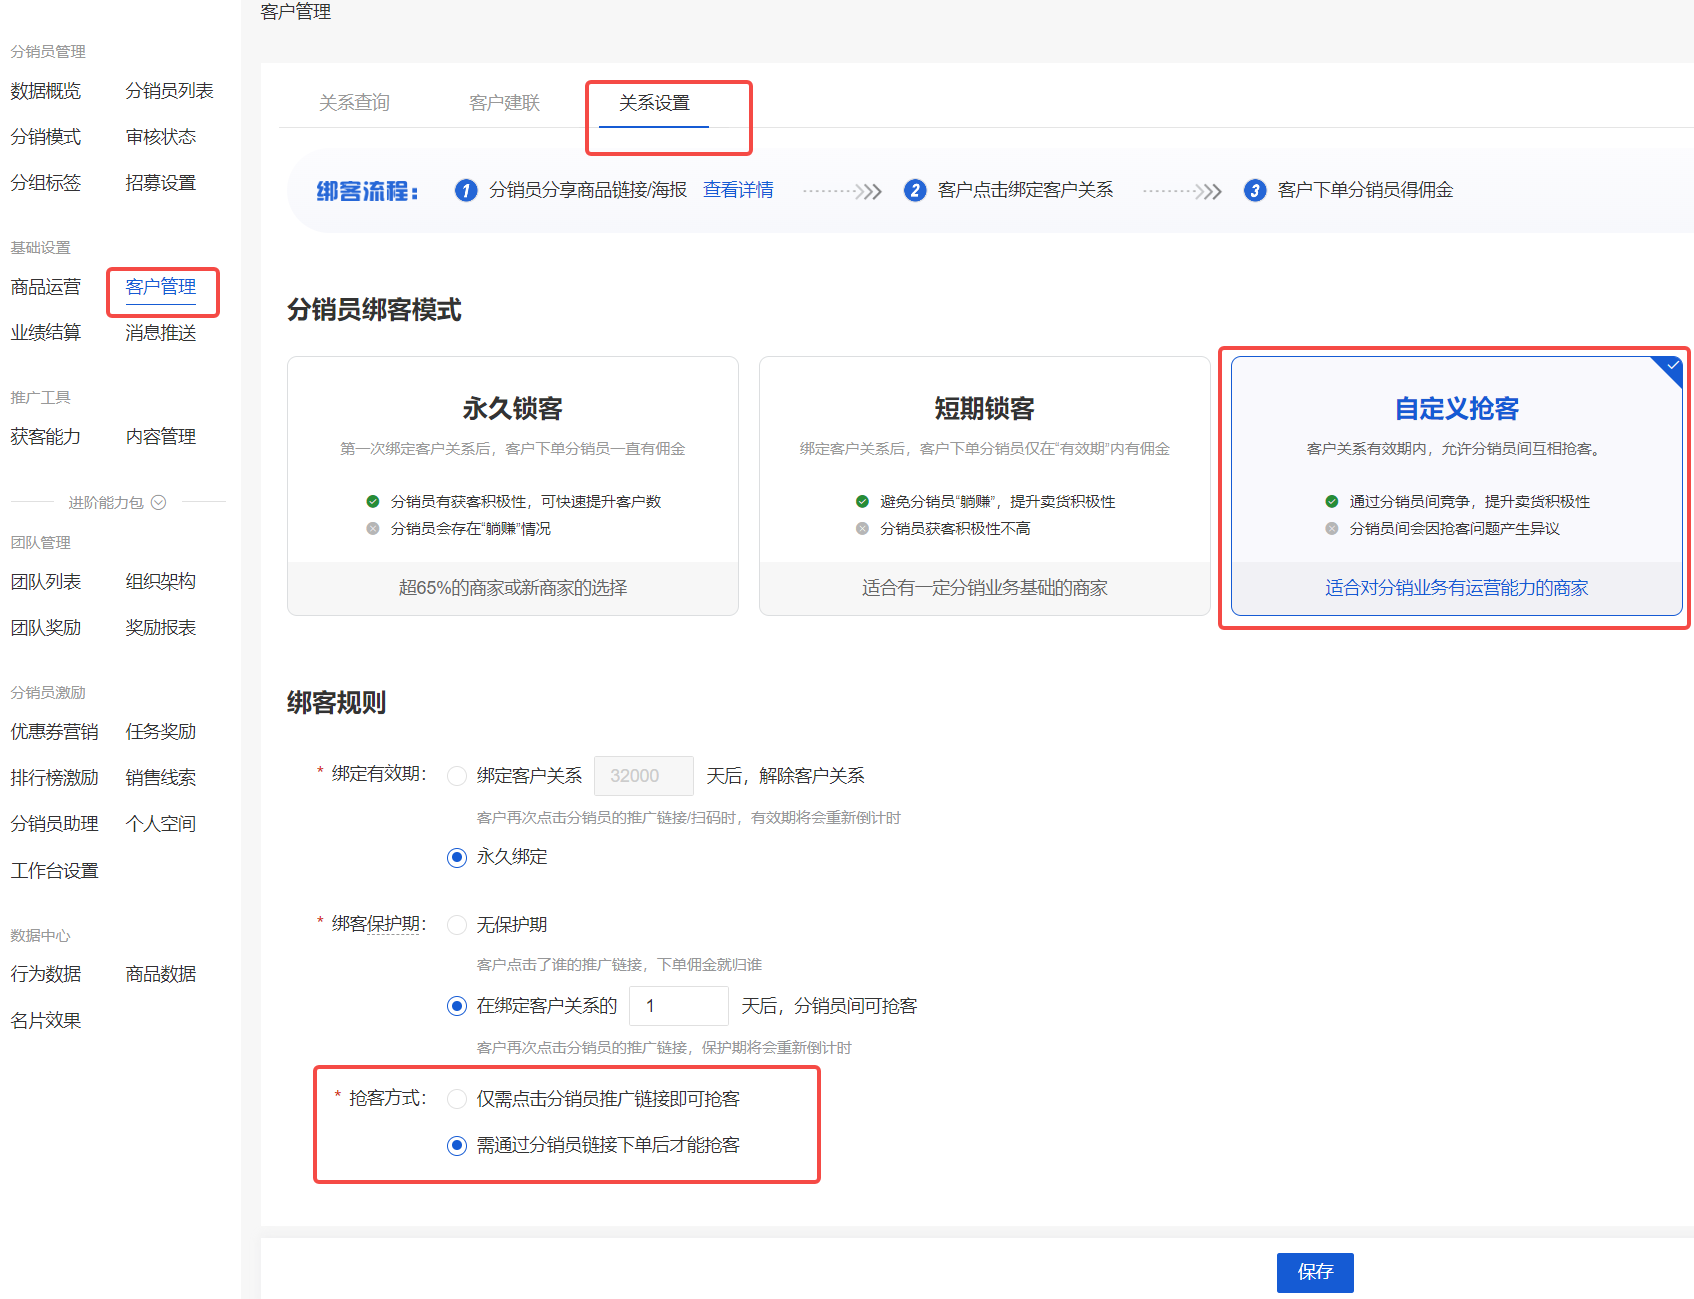
Task: Open the 查看详情 link
Action: click(738, 189)
